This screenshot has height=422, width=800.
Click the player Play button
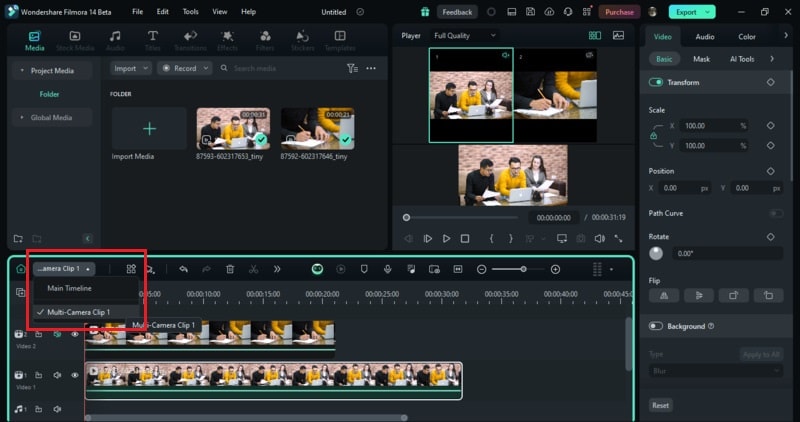pyautogui.click(x=446, y=239)
